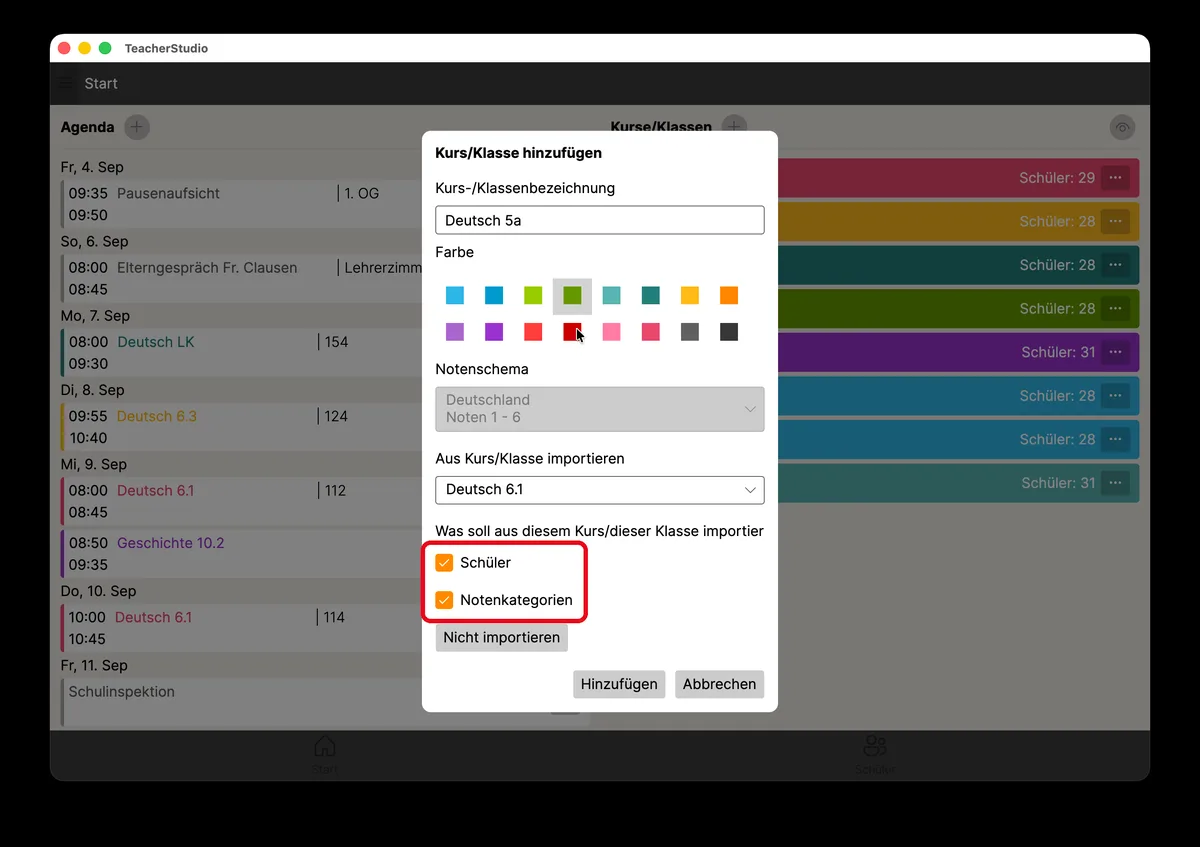1200x847 pixels.
Task: Pick the orange color swatch
Action: (729, 296)
